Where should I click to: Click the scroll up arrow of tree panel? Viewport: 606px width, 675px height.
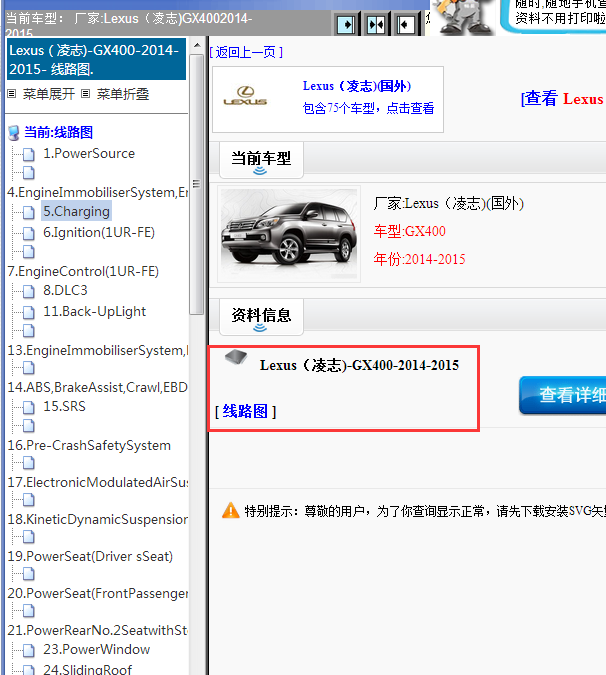pyautogui.click(x=197, y=45)
